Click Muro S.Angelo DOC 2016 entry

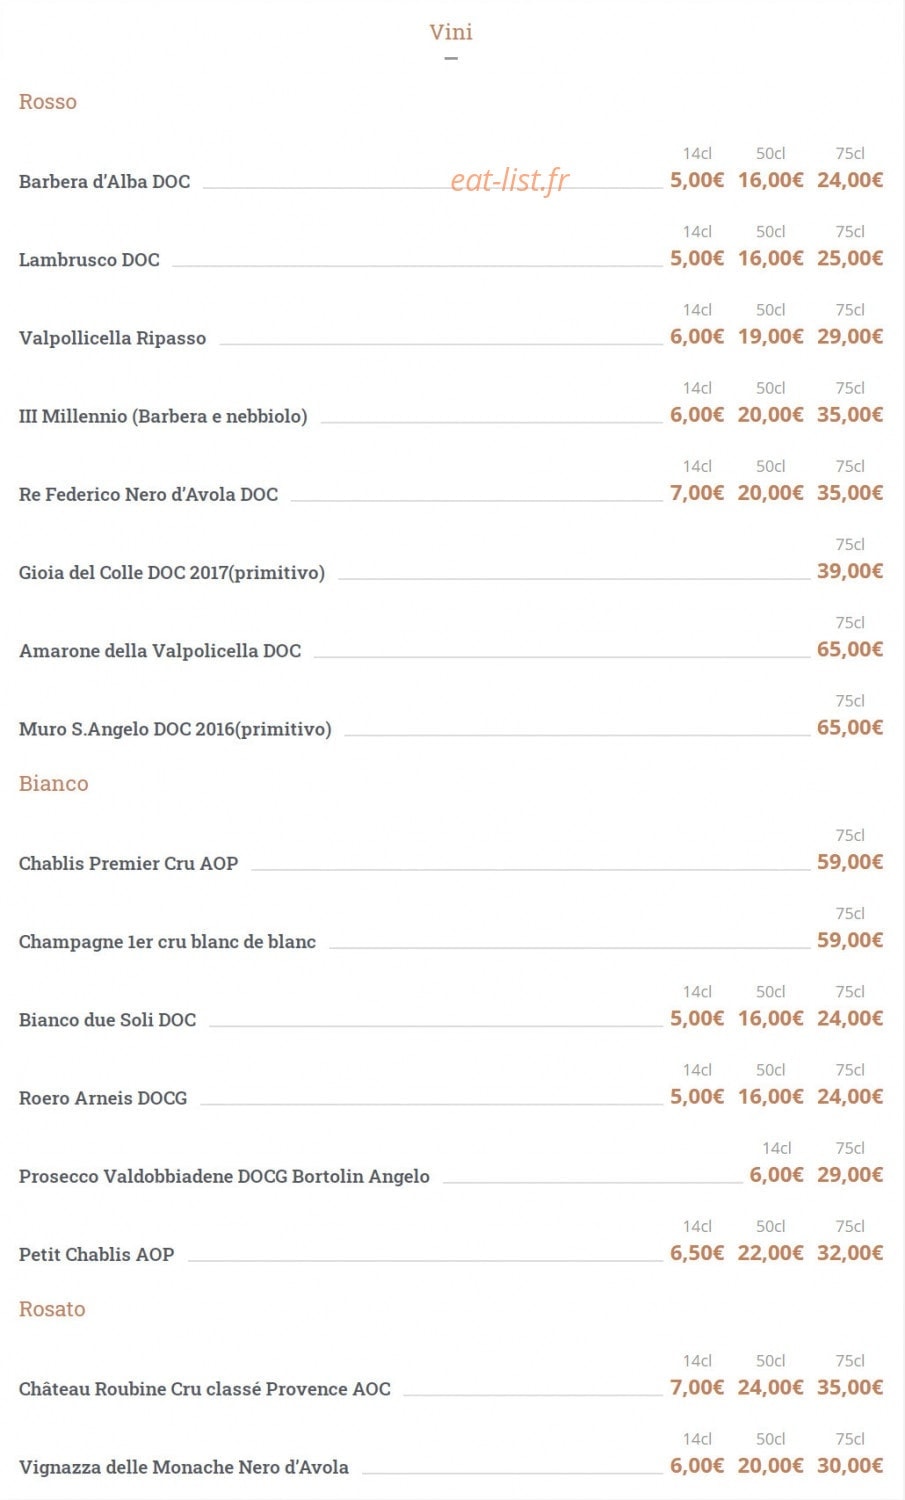[x=175, y=729]
